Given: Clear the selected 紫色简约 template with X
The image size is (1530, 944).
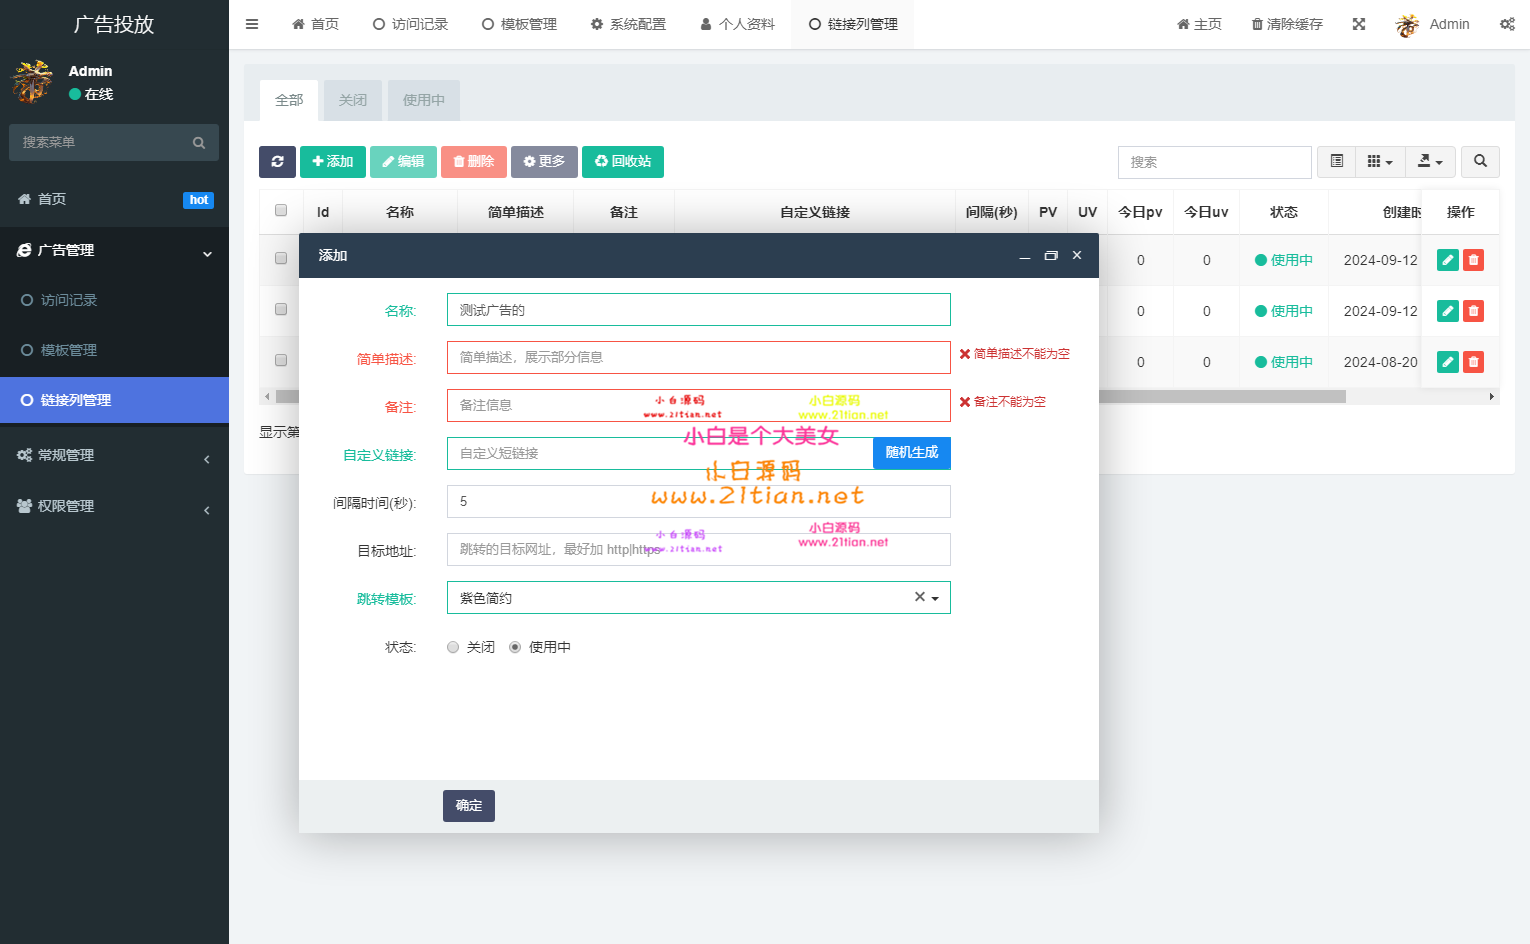Looking at the screenshot, I should pos(919,597).
